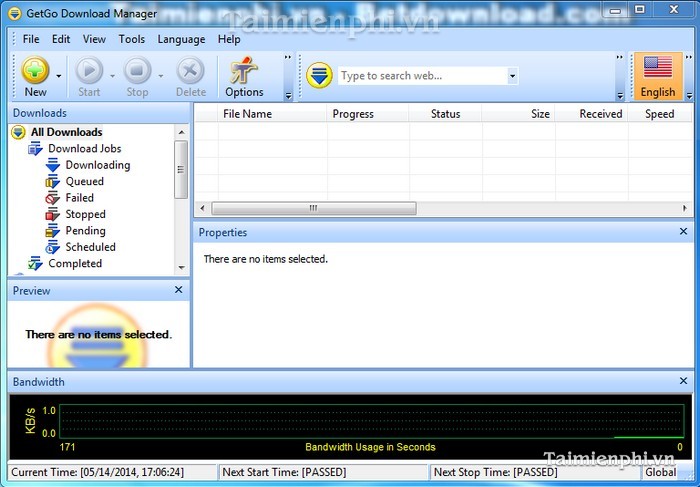This screenshot has height=487, width=700.
Task: Click the Downloads tree vertical scrollbar thumb
Action: click(181, 170)
